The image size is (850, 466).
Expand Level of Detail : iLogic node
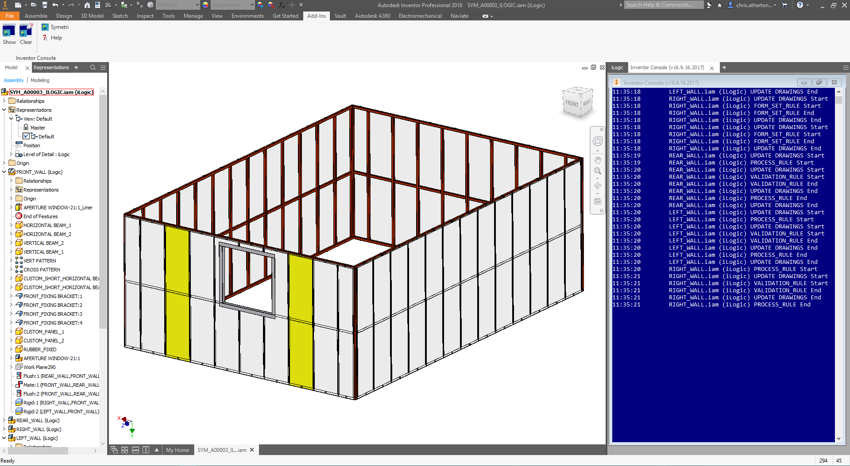(x=11, y=154)
